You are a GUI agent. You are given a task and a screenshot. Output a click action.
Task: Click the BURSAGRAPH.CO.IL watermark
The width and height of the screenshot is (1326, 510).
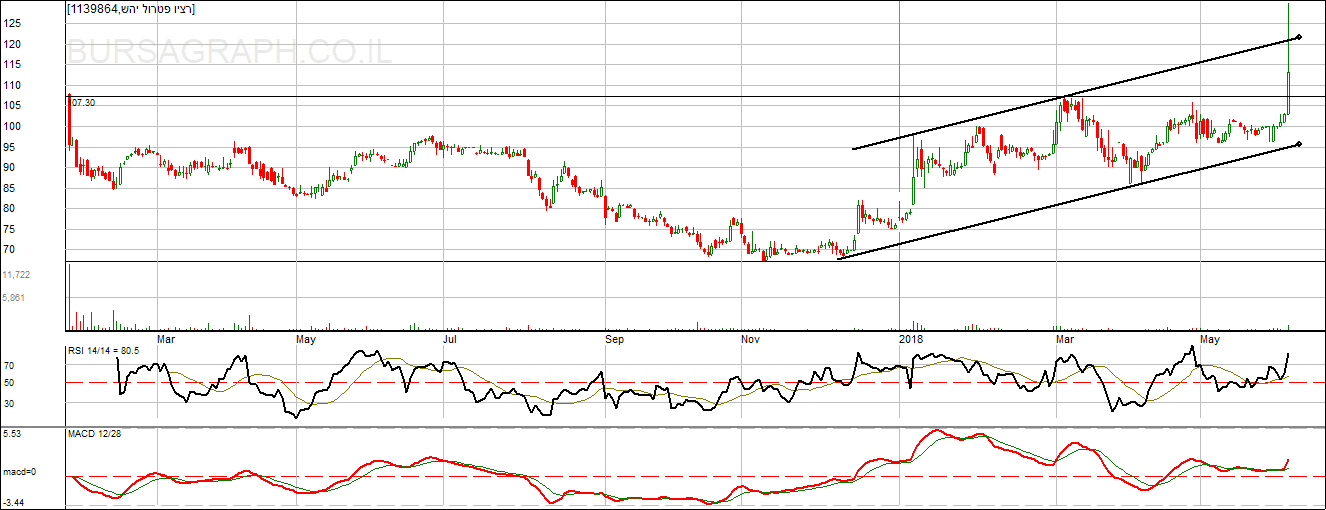coord(230,53)
